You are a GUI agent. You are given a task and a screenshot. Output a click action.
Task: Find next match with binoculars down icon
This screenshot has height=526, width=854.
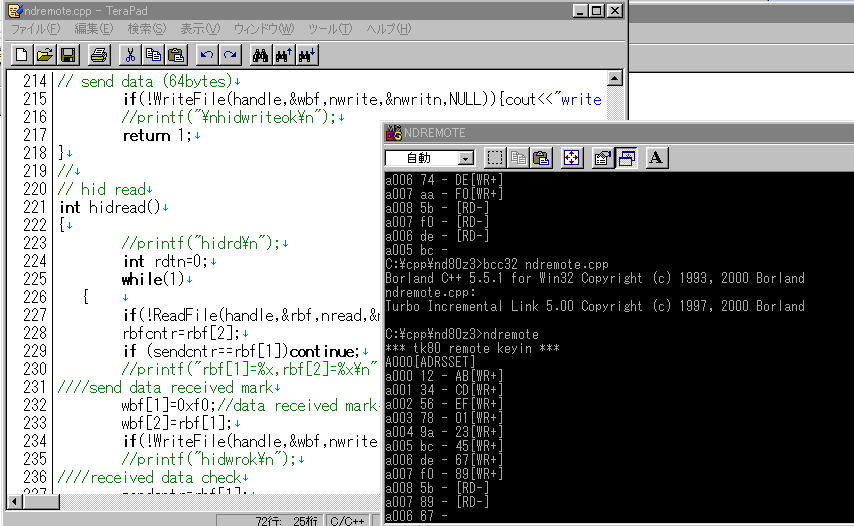pyautogui.click(x=307, y=55)
